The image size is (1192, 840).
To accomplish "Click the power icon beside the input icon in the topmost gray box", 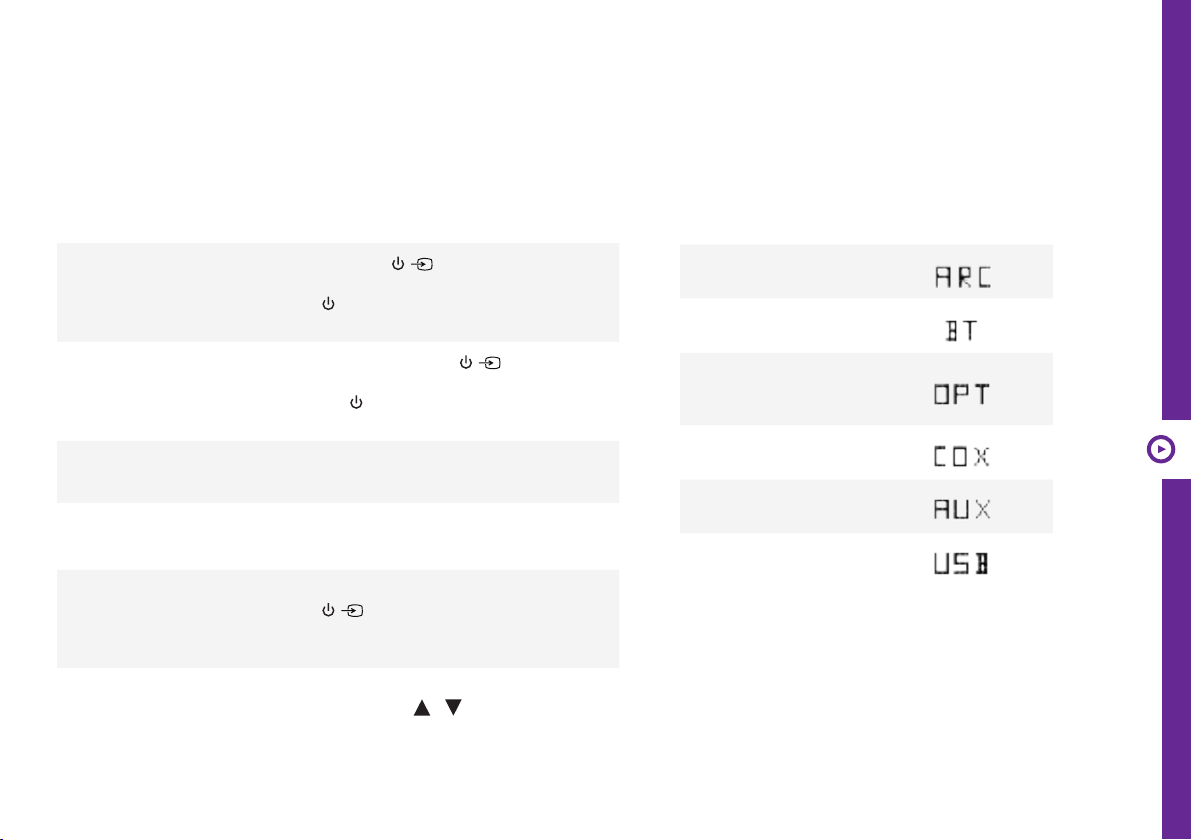I will [x=398, y=264].
